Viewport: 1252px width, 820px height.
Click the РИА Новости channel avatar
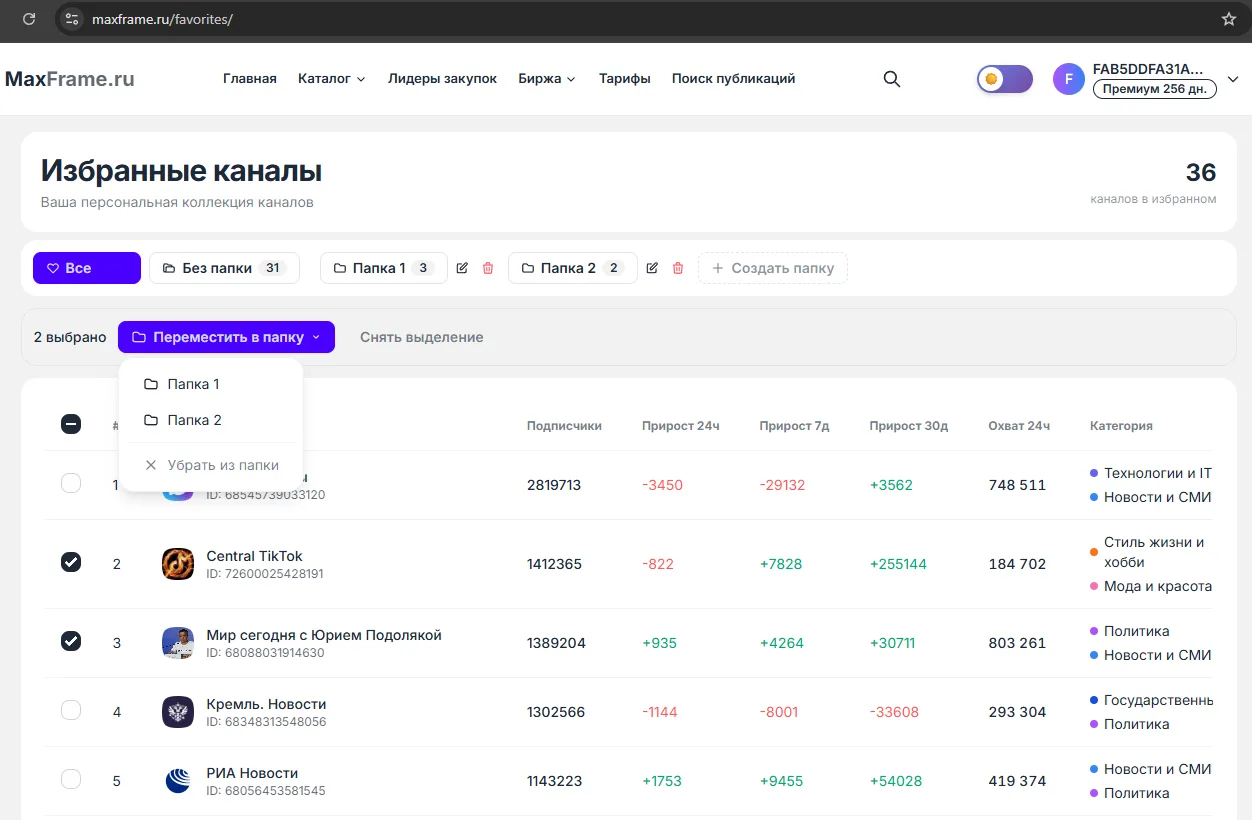(178, 781)
